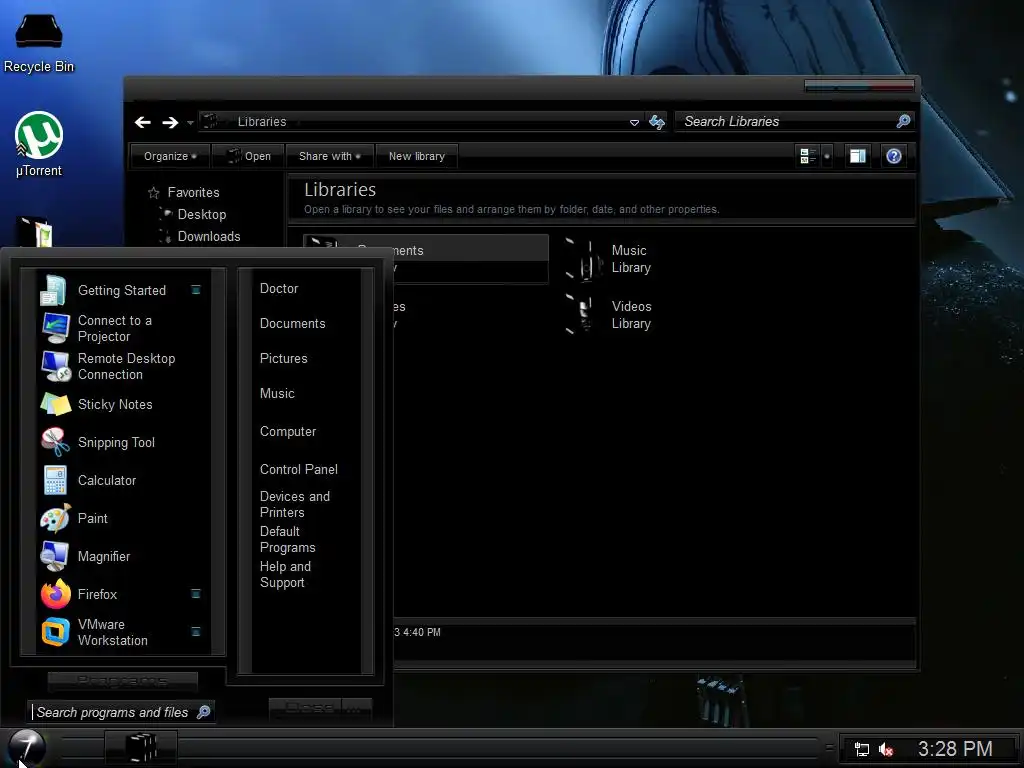The width and height of the screenshot is (1024, 768).
Task: Expand Firefox jump list arrow
Action: [x=195, y=594]
